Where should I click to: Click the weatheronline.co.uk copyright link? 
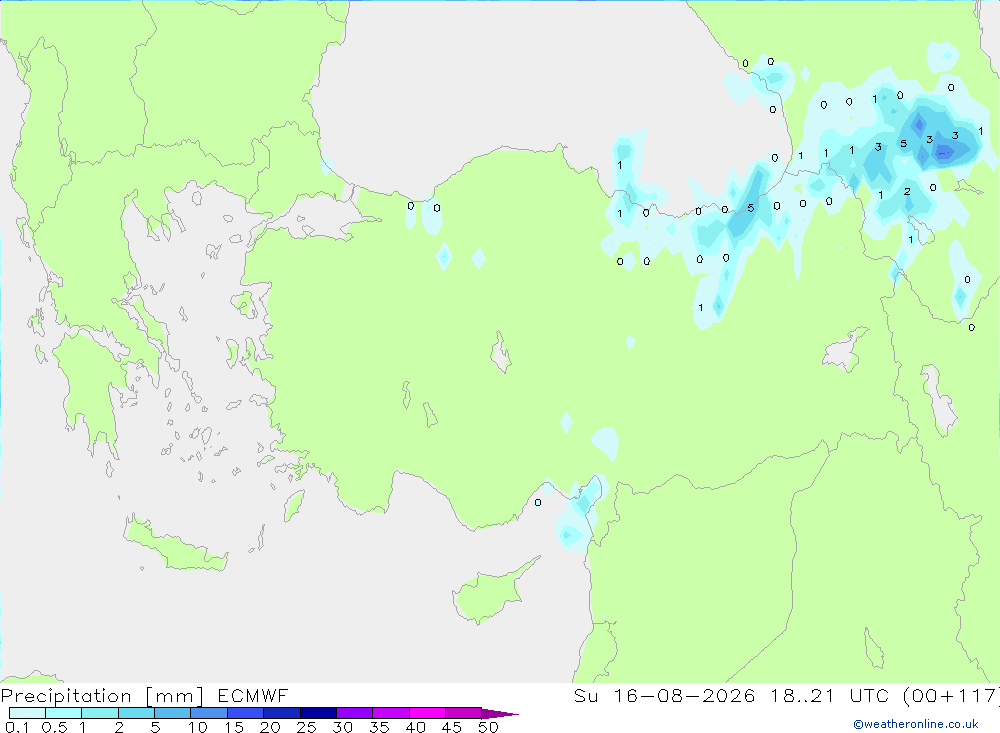pos(916,724)
